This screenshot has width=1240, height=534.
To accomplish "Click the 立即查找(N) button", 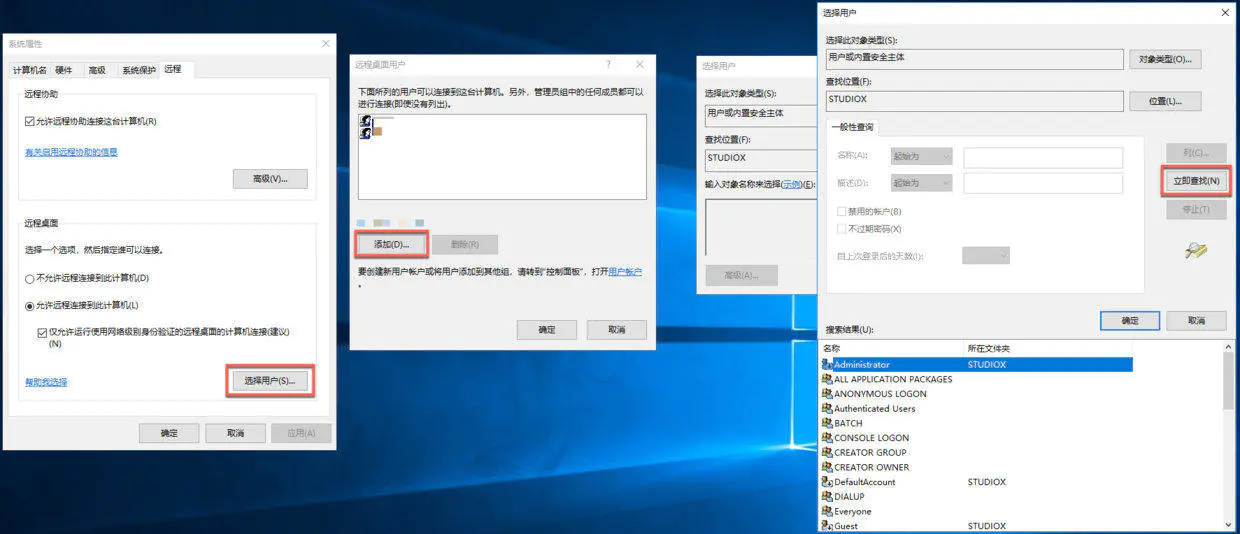I will pos(1195,181).
